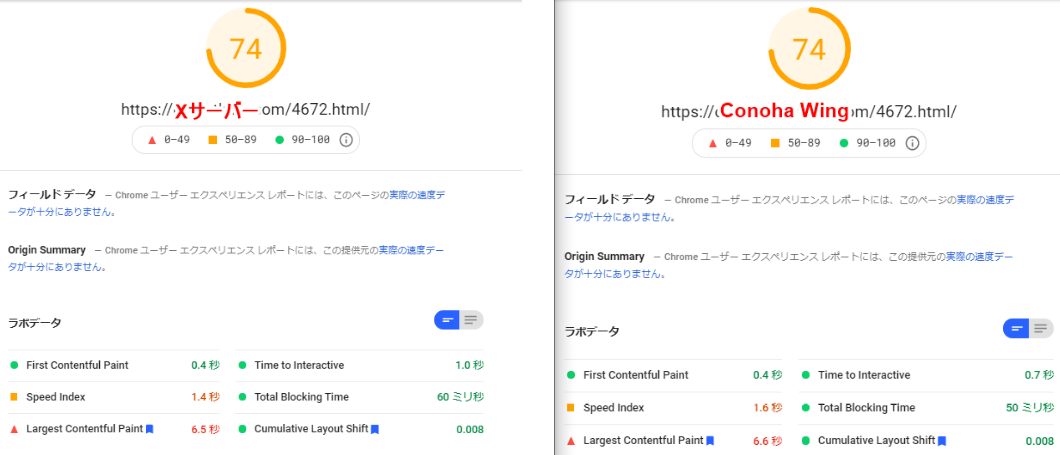Switch Xサーバー lab data to expanded view
Screen dimensions: 1060x455
click(x=471, y=320)
